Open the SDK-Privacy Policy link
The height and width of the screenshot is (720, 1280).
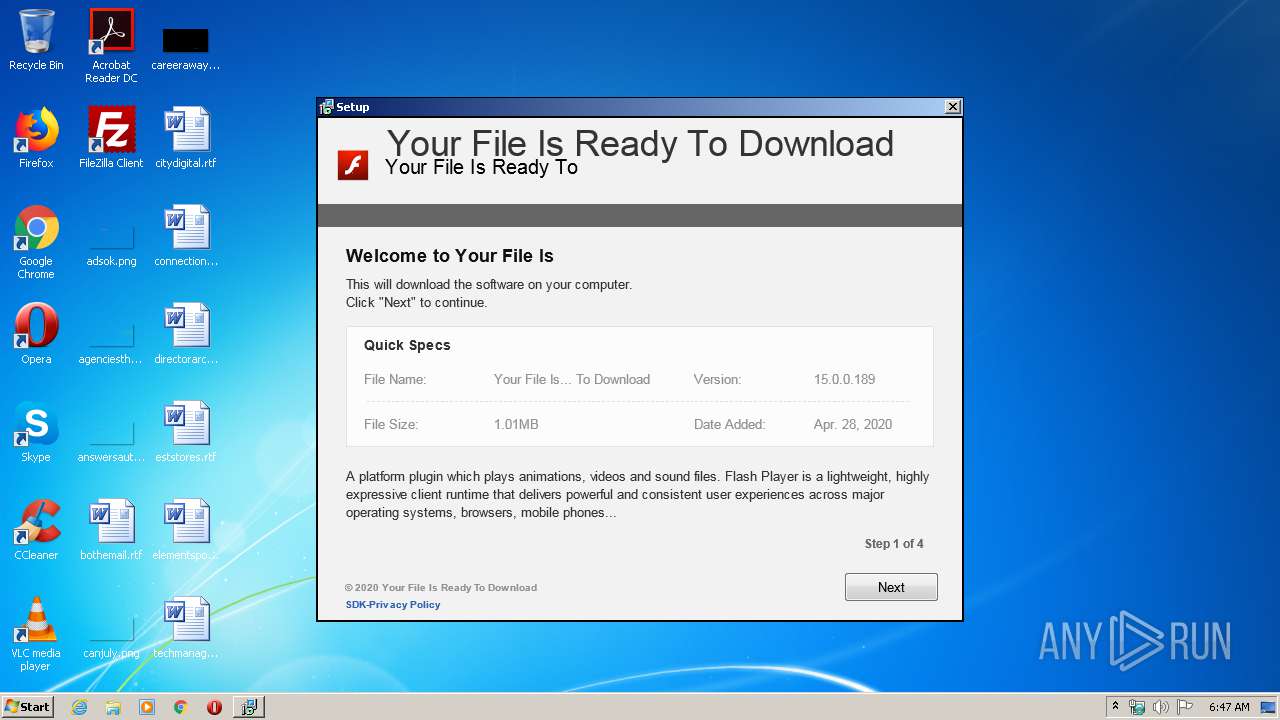393,604
